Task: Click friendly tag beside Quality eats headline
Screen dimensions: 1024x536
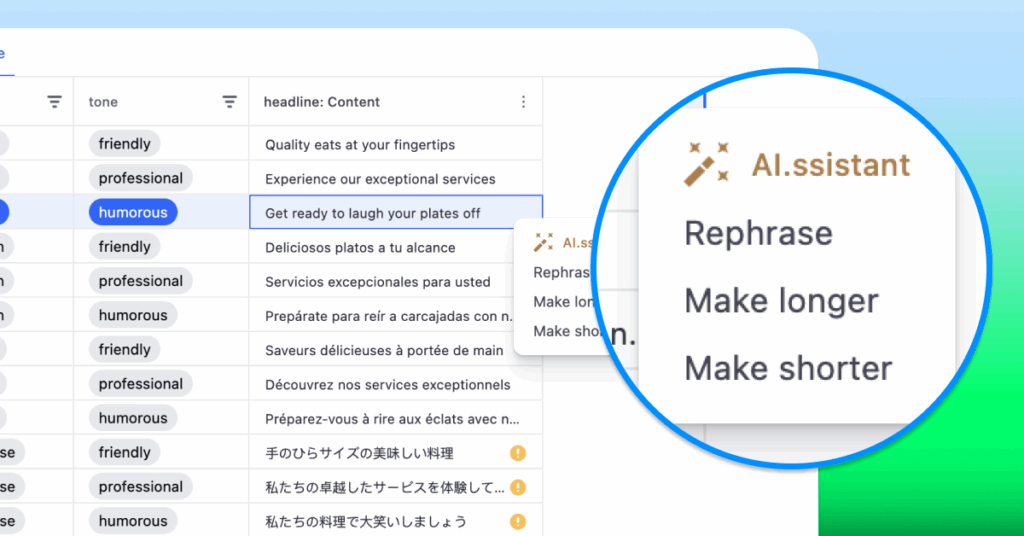Action: [124, 144]
